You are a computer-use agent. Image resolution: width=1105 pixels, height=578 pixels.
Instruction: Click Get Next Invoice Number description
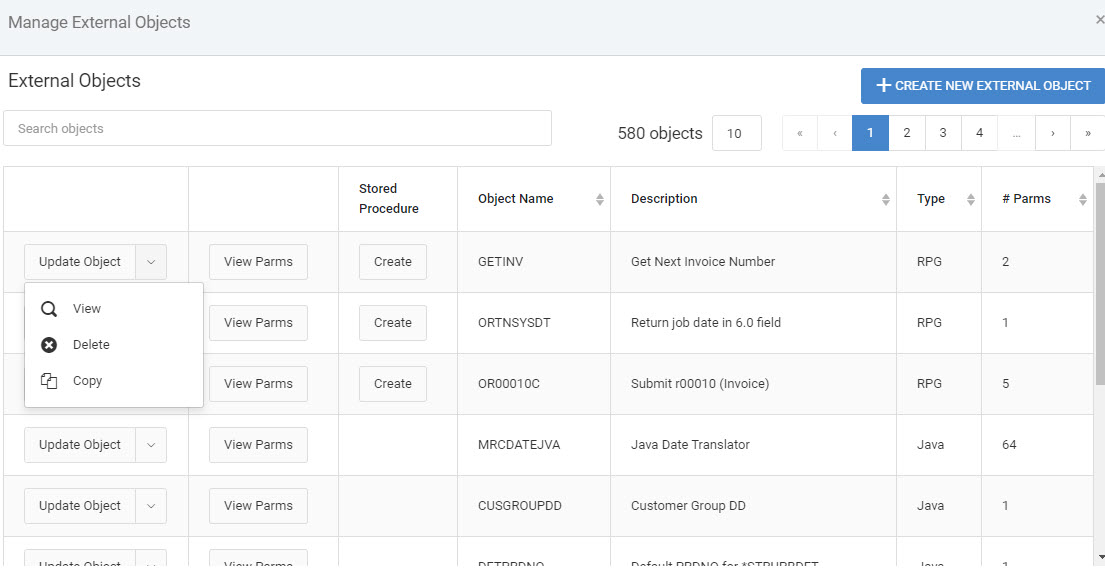point(703,262)
